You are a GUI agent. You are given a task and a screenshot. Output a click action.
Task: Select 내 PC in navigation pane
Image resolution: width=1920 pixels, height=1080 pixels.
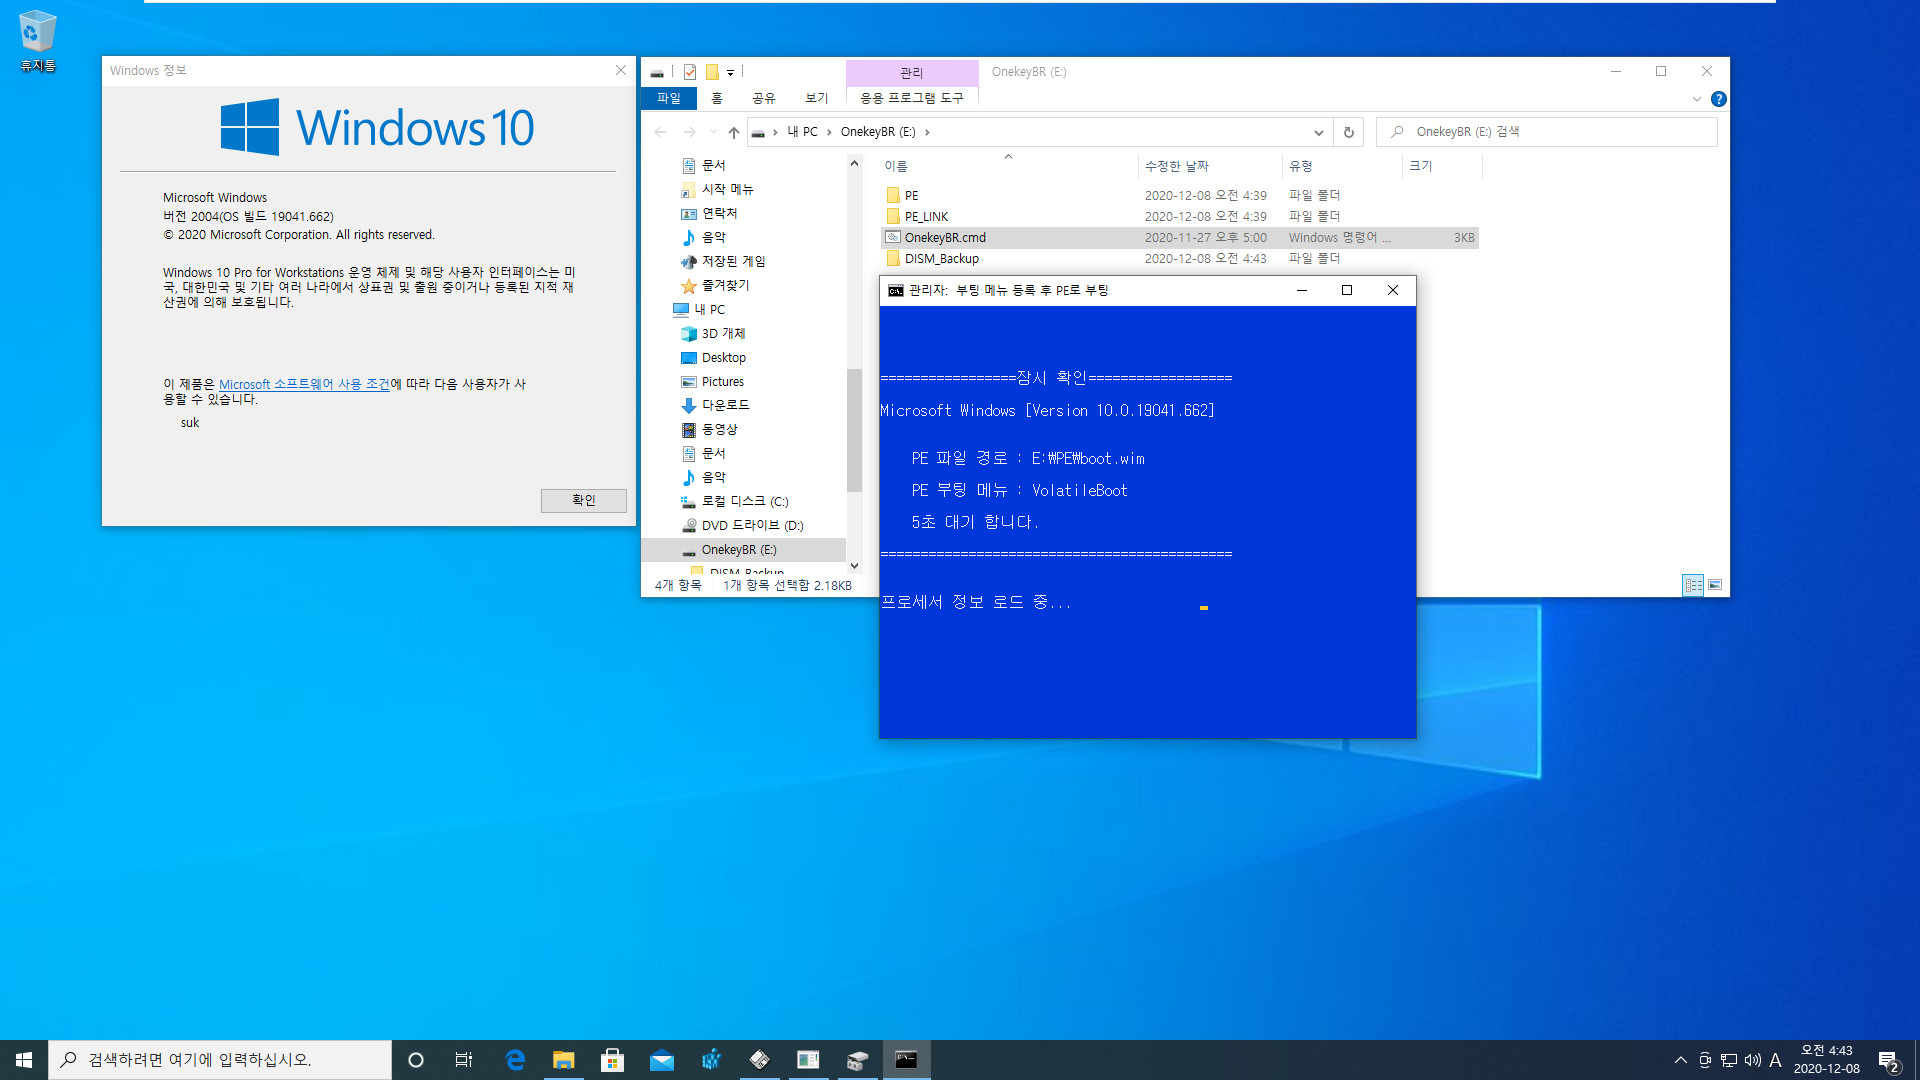pos(709,309)
